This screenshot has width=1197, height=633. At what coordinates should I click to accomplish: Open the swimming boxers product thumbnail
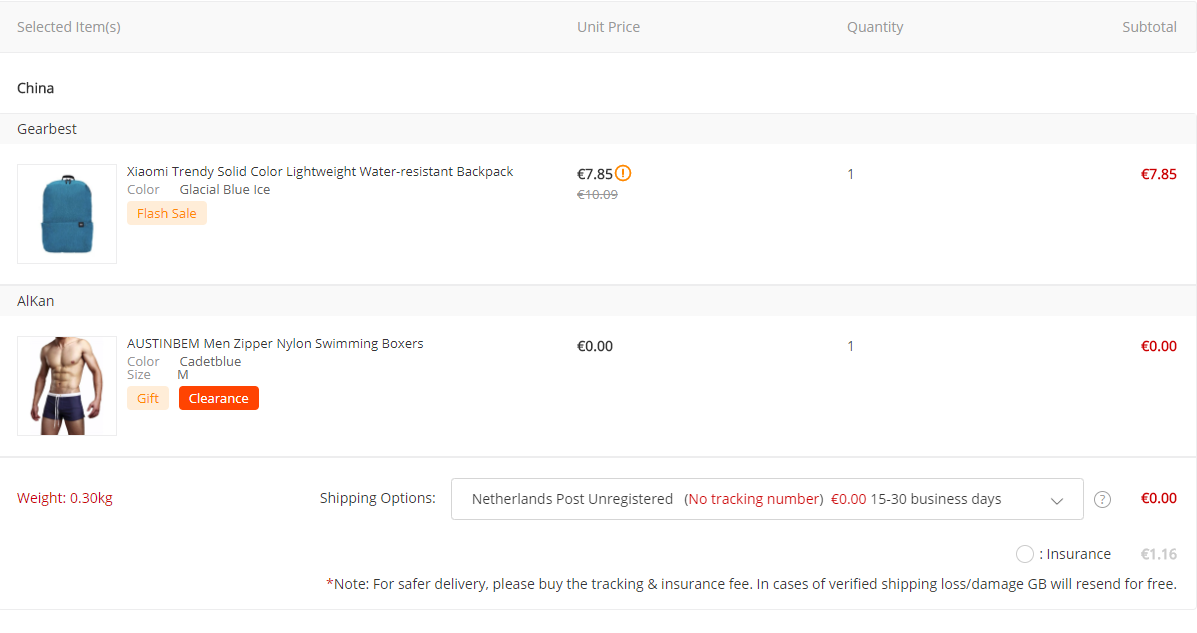(x=67, y=386)
